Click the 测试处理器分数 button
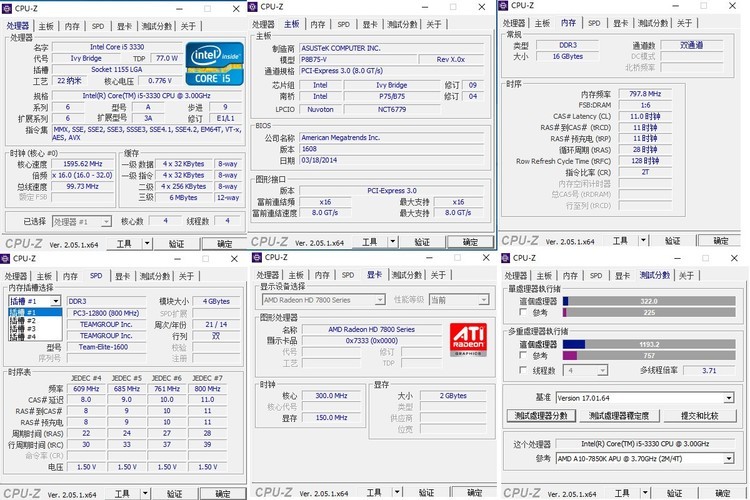Image resolution: width=750 pixels, height=500 pixels. click(540, 415)
